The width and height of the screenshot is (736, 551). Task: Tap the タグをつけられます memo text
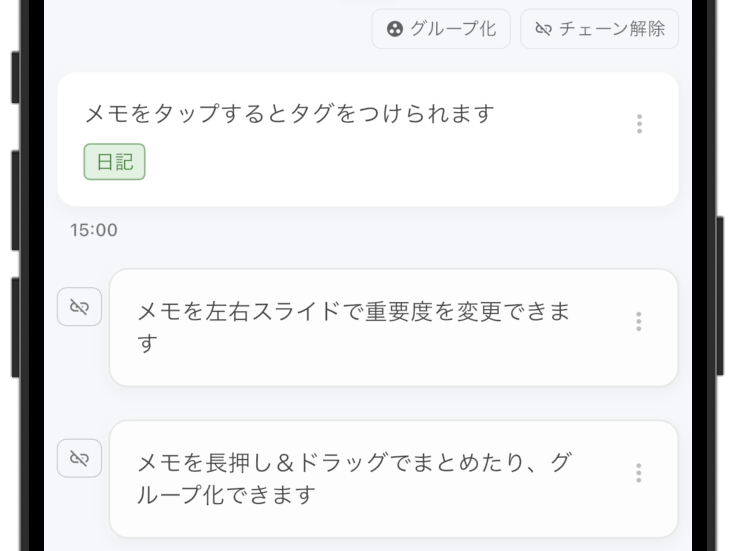tap(290, 114)
